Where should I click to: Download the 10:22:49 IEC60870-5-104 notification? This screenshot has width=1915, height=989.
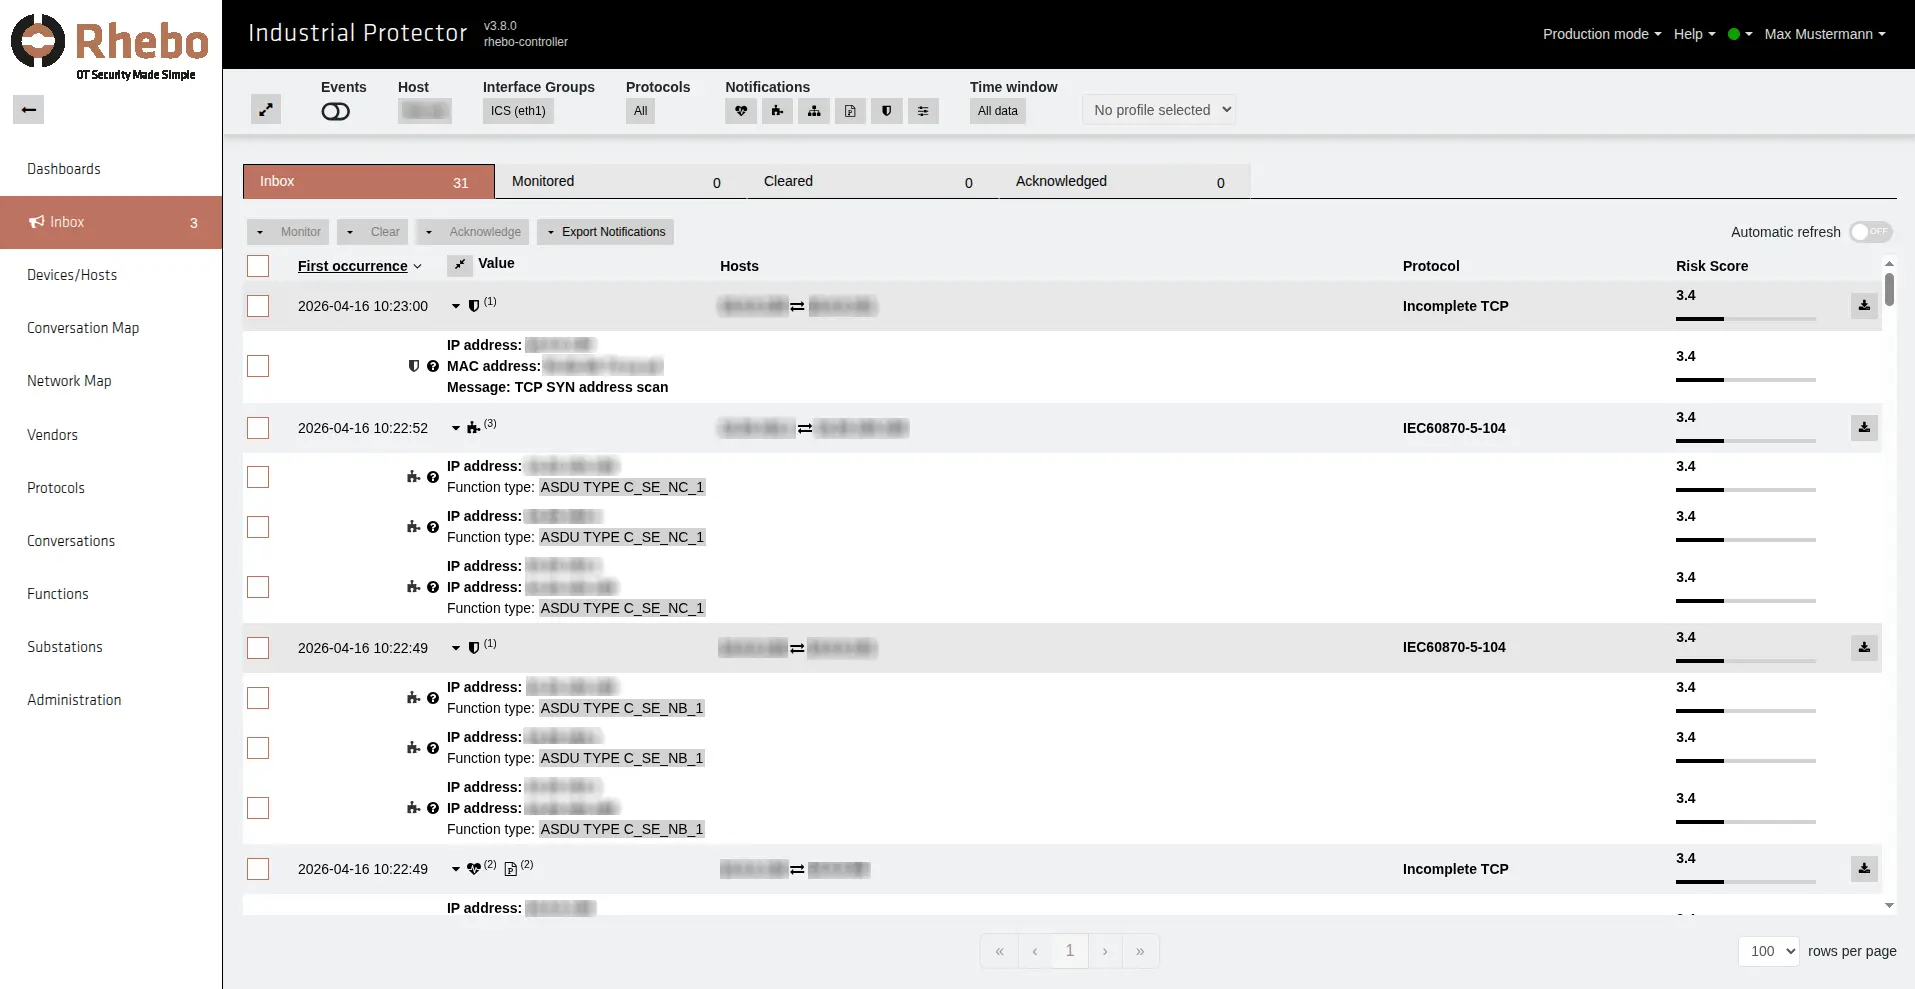(1864, 648)
